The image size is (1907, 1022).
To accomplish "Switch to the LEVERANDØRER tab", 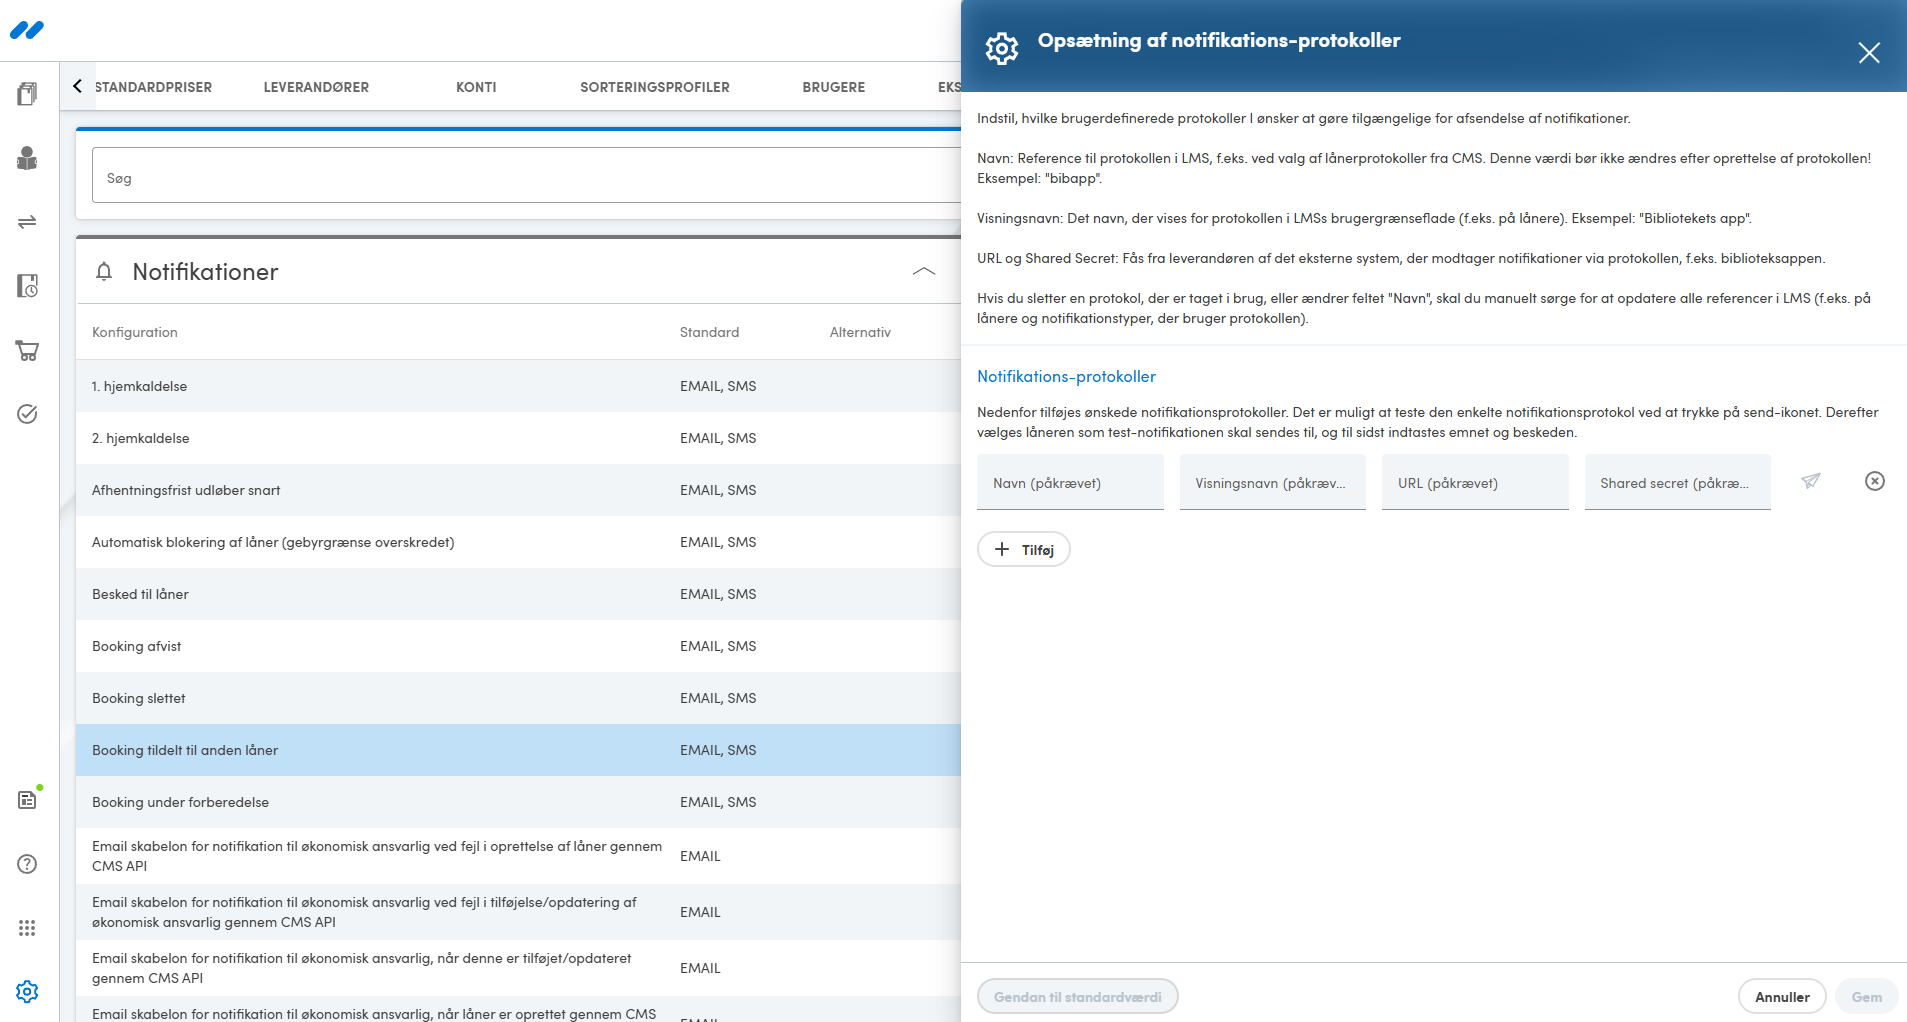I will [316, 87].
